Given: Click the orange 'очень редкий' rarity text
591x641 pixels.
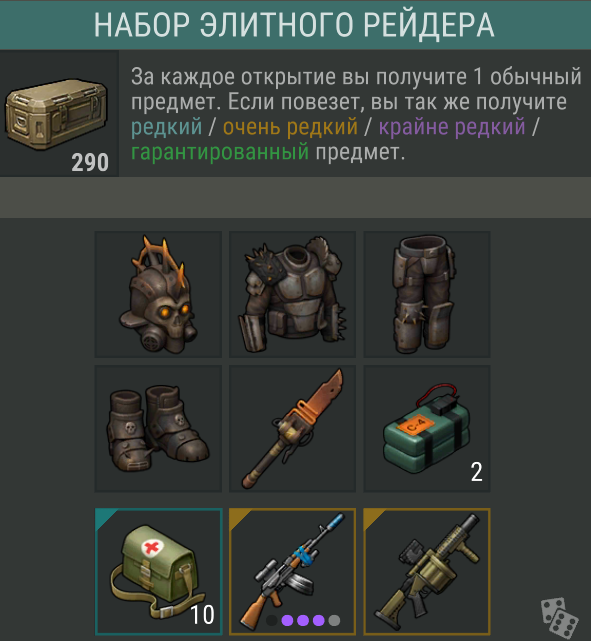Looking at the screenshot, I should [290, 127].
